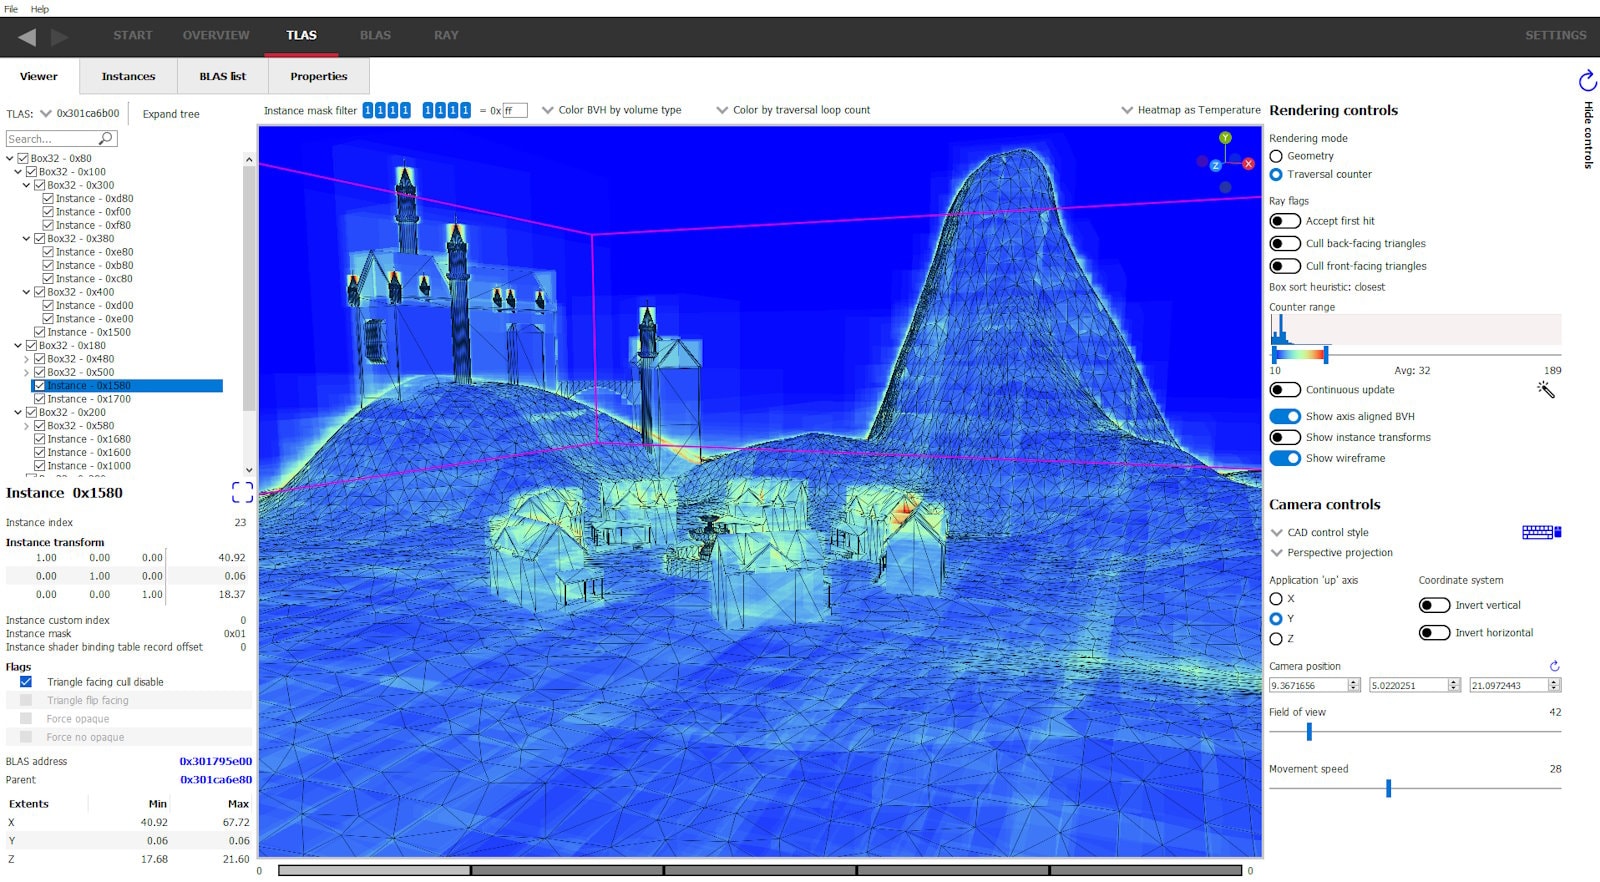Reset camera position with the reload icon
The height and width of the screenshot is (882, 1600).
[1554, 666]
